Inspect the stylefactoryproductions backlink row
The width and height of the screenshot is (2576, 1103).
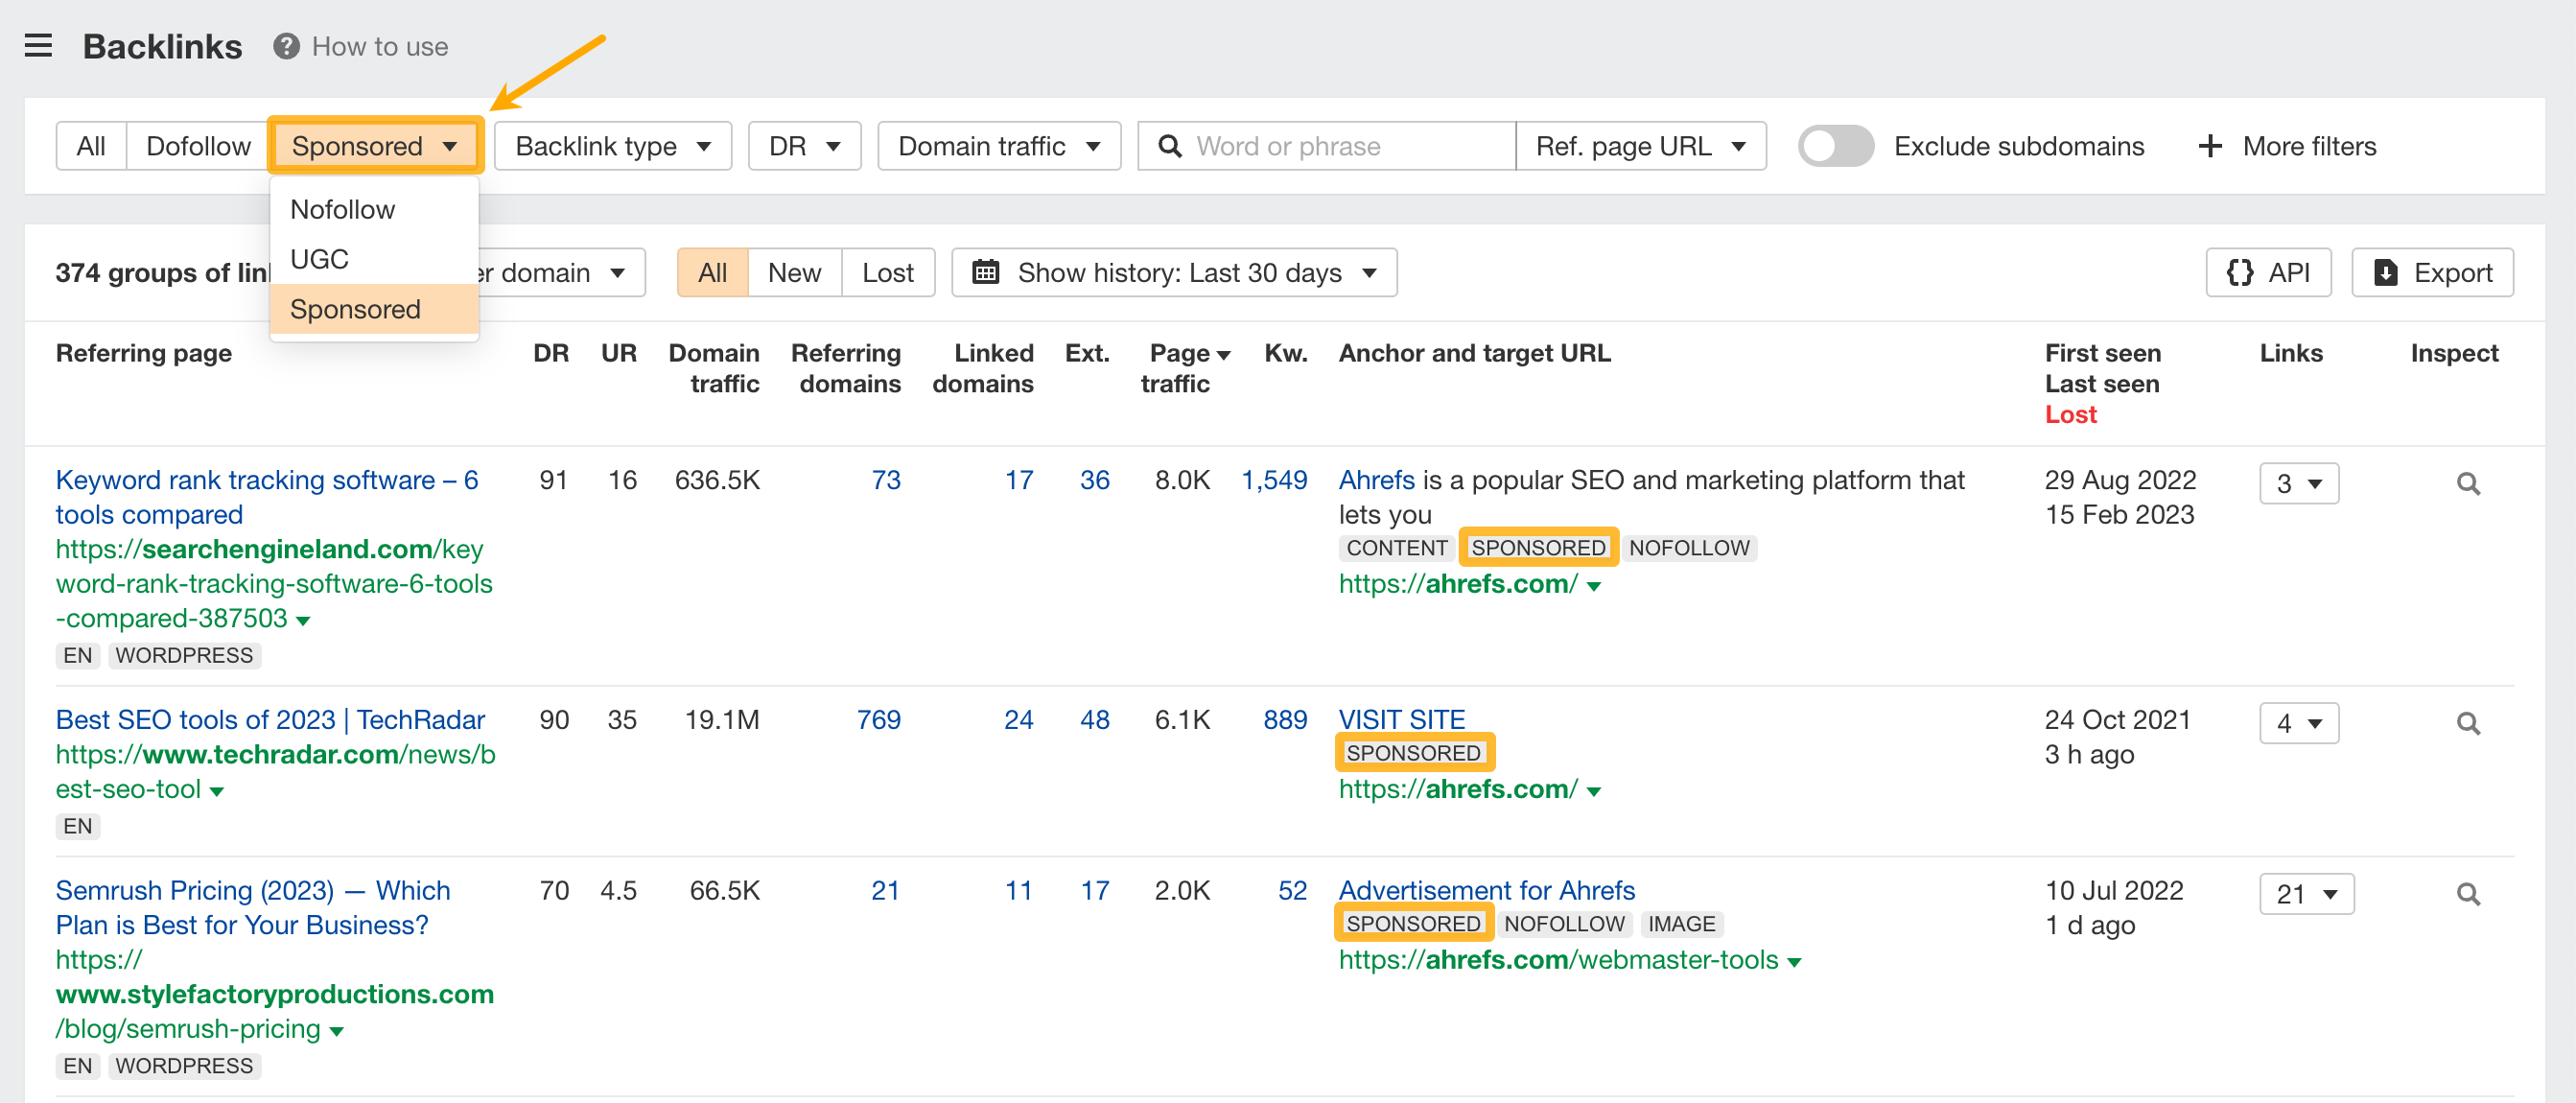coord(2468,894)
